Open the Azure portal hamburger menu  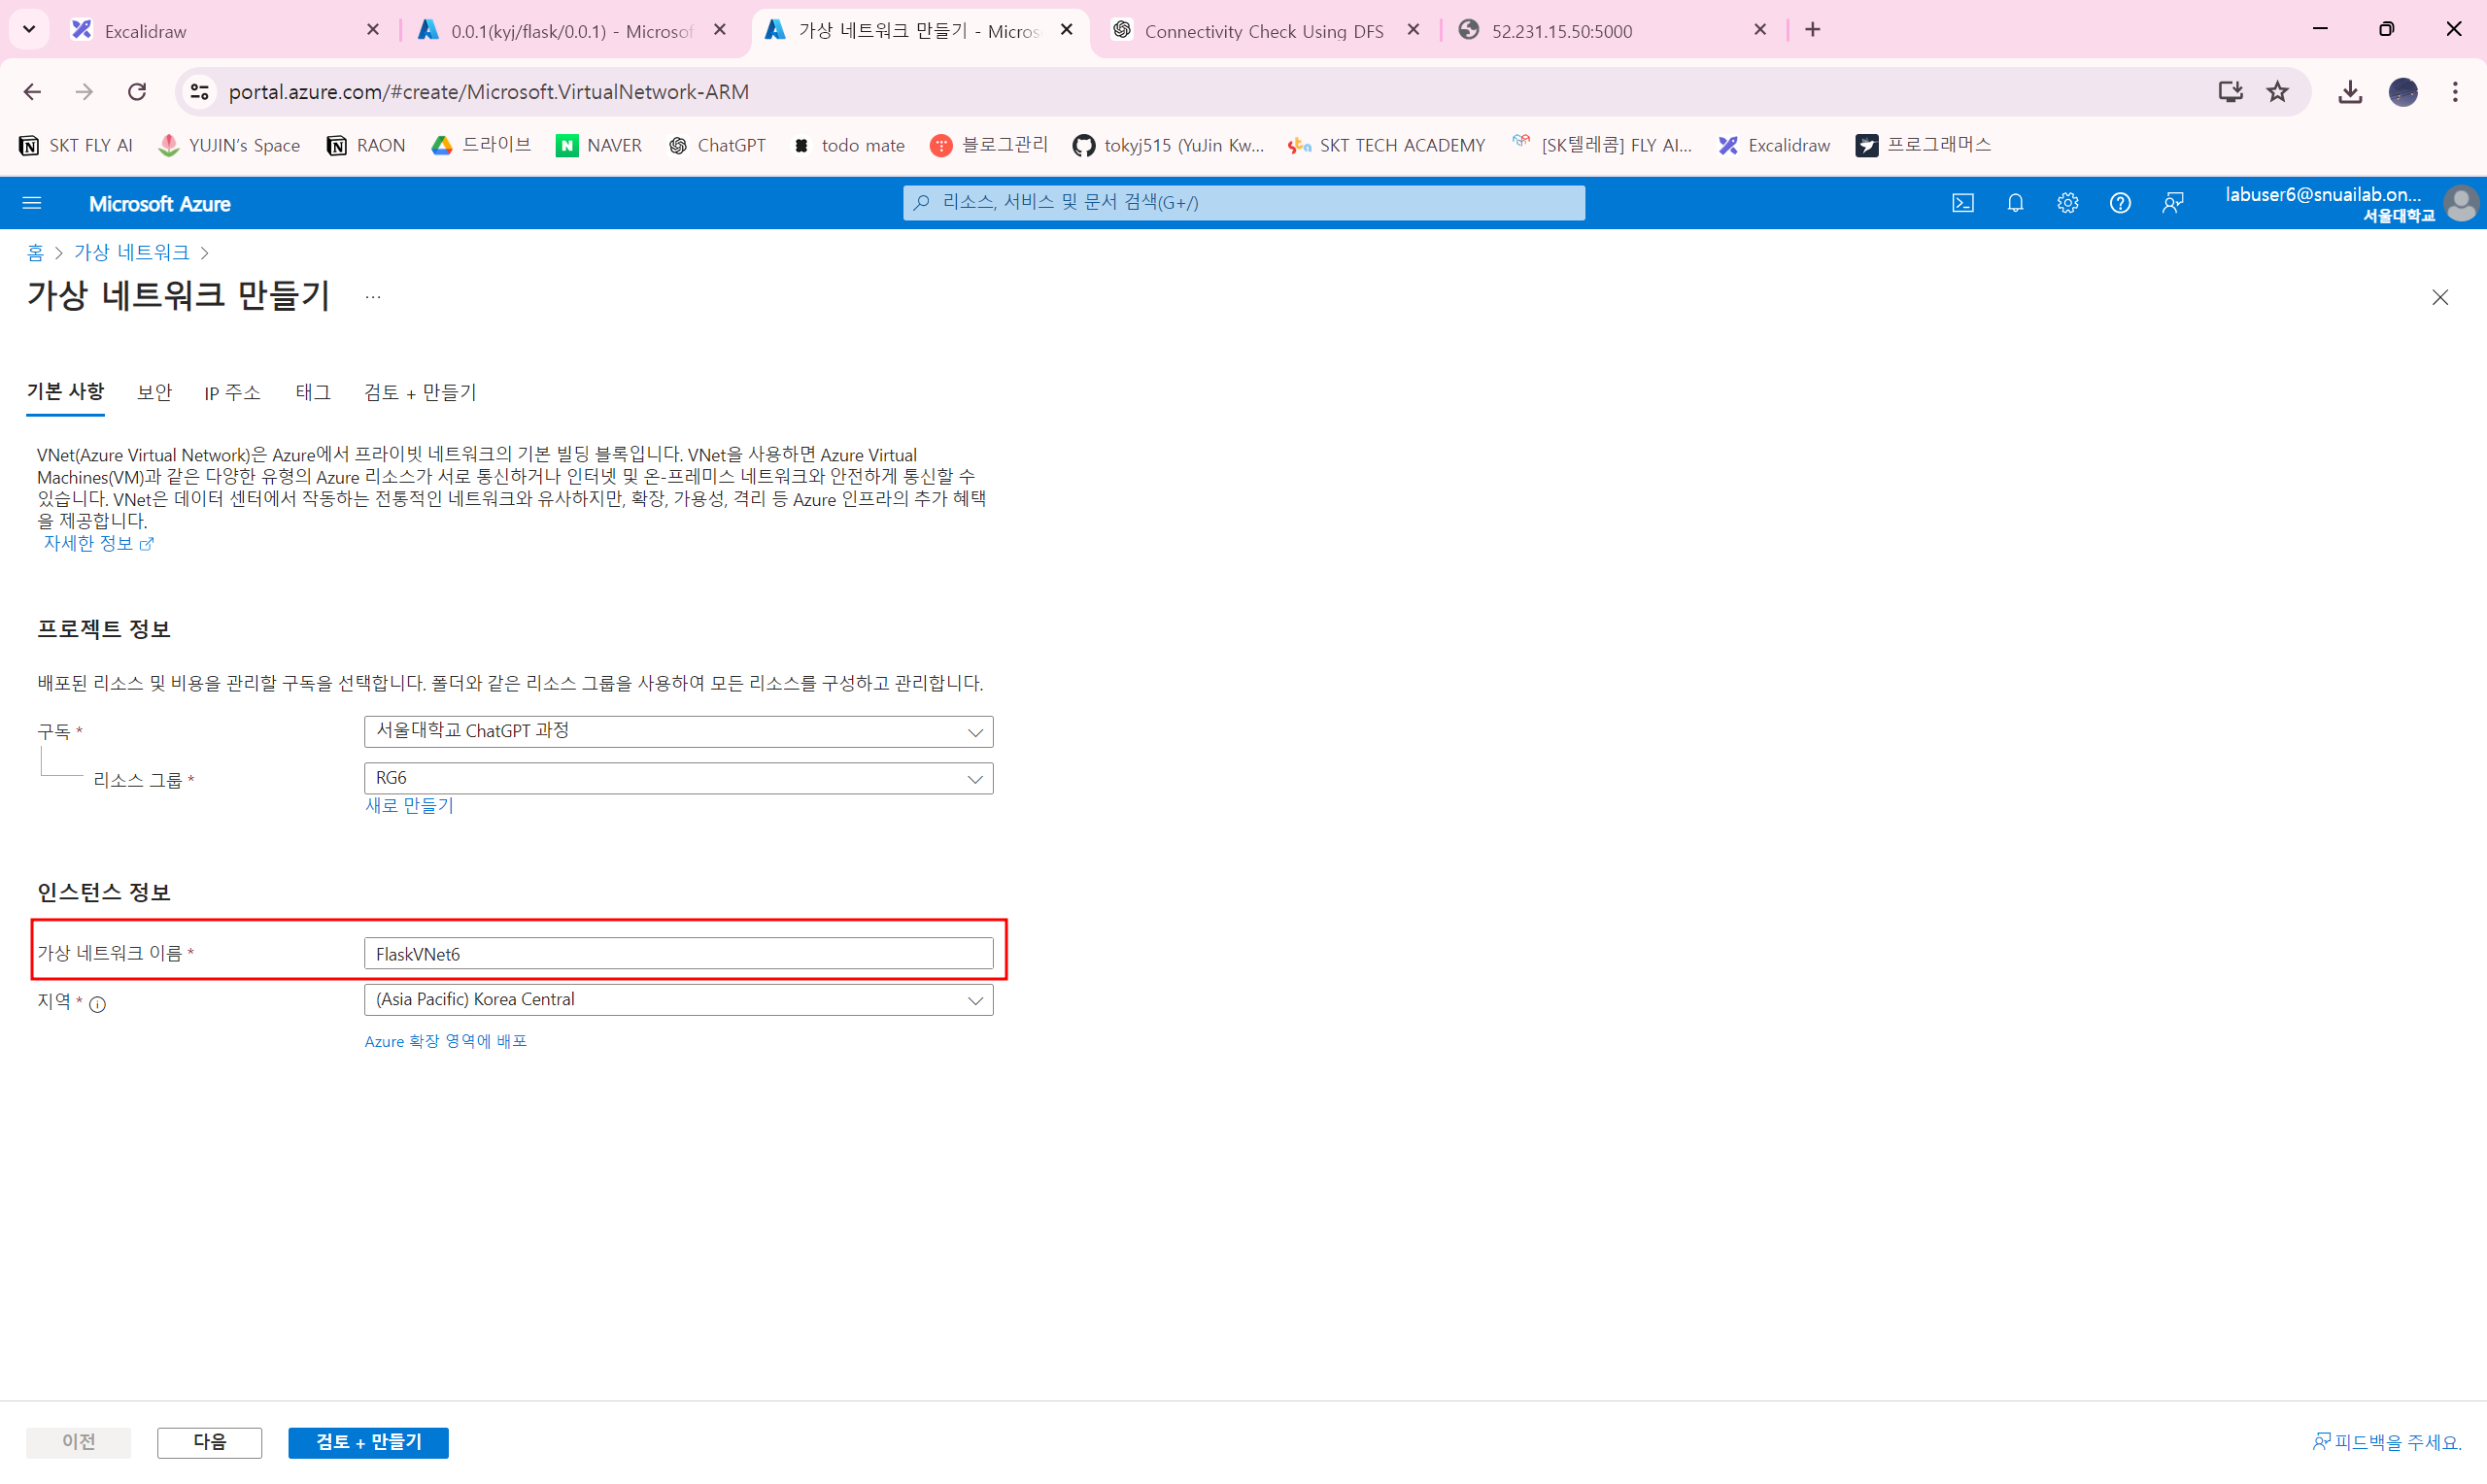coord(32,203)
